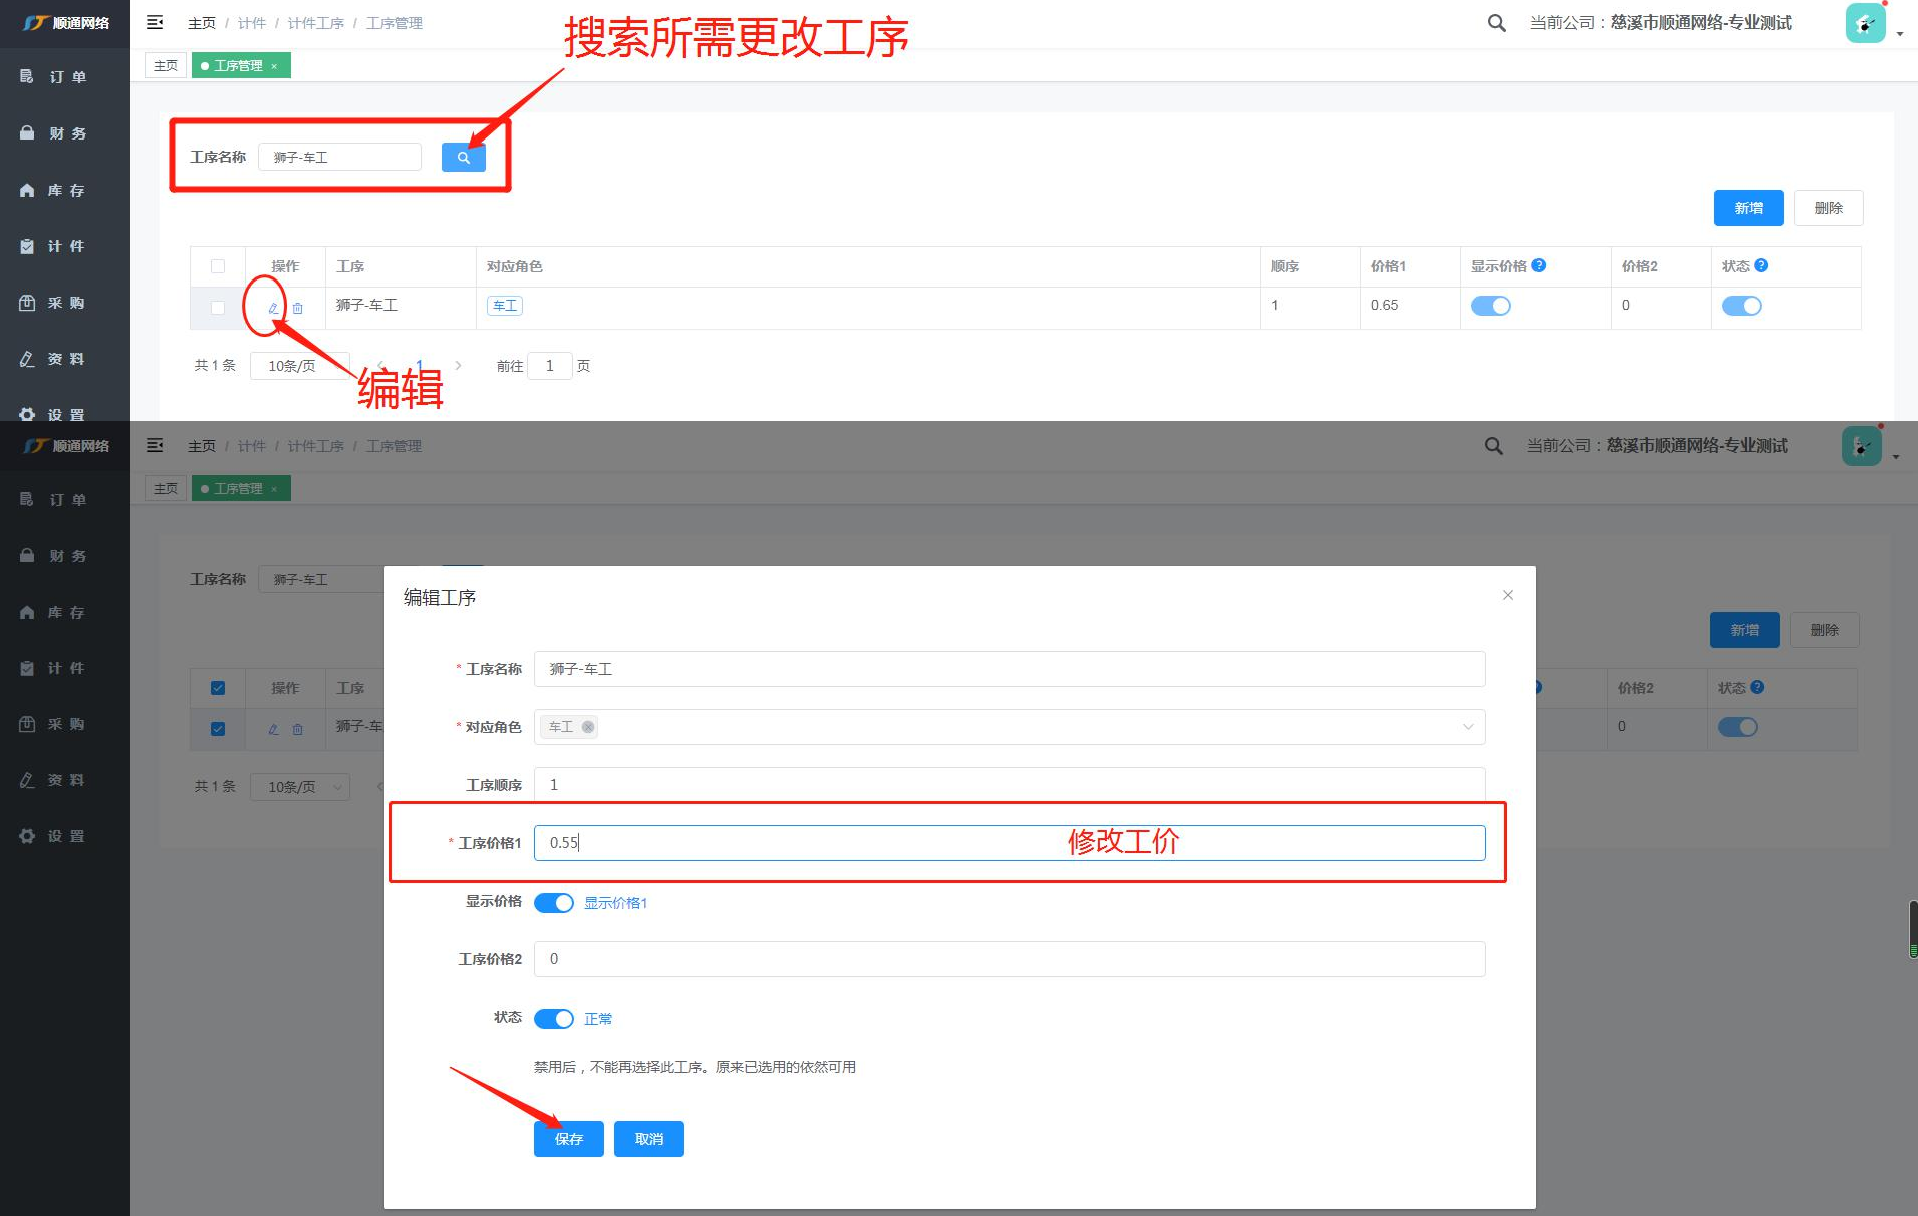Click the edit pencil icon in top table row
The height and width of the screenshot is (1216, 1918).
273,308
